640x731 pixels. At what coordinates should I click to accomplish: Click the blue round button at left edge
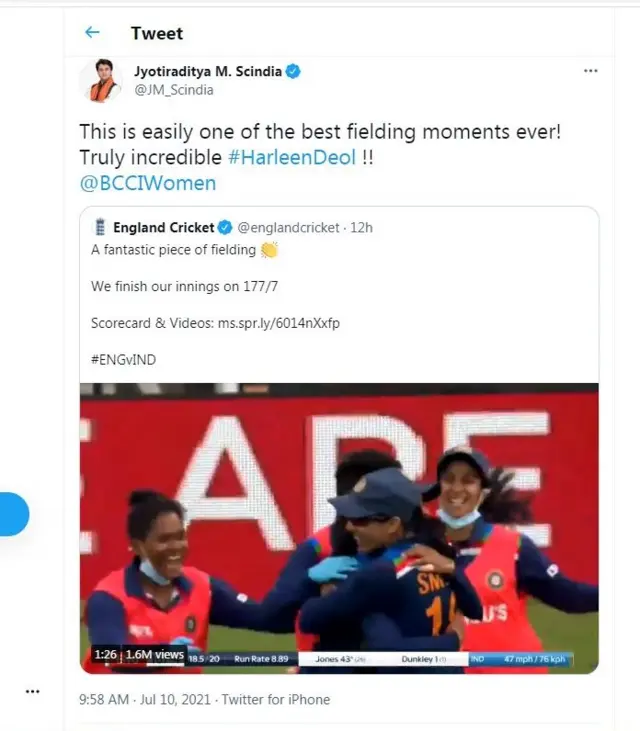coord(13,514)
